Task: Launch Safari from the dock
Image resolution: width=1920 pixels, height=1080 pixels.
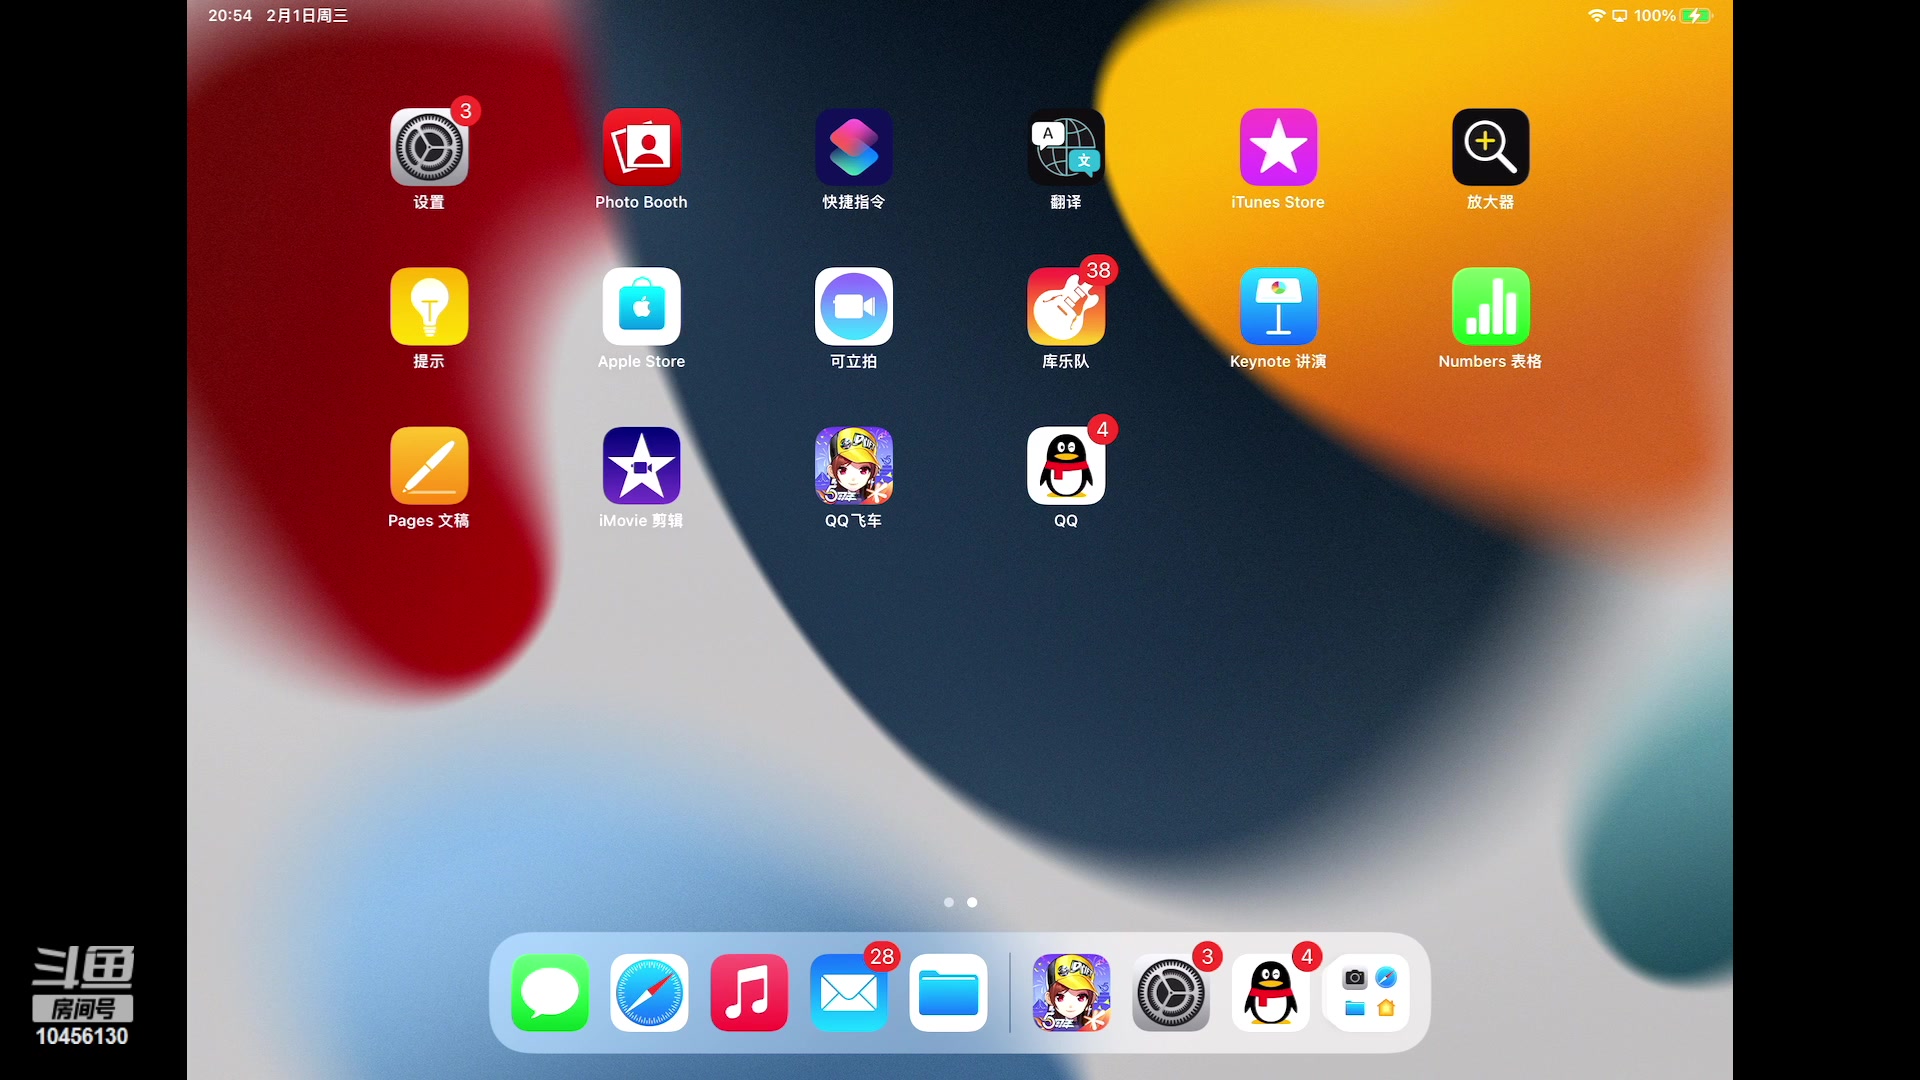Action: 649,993
